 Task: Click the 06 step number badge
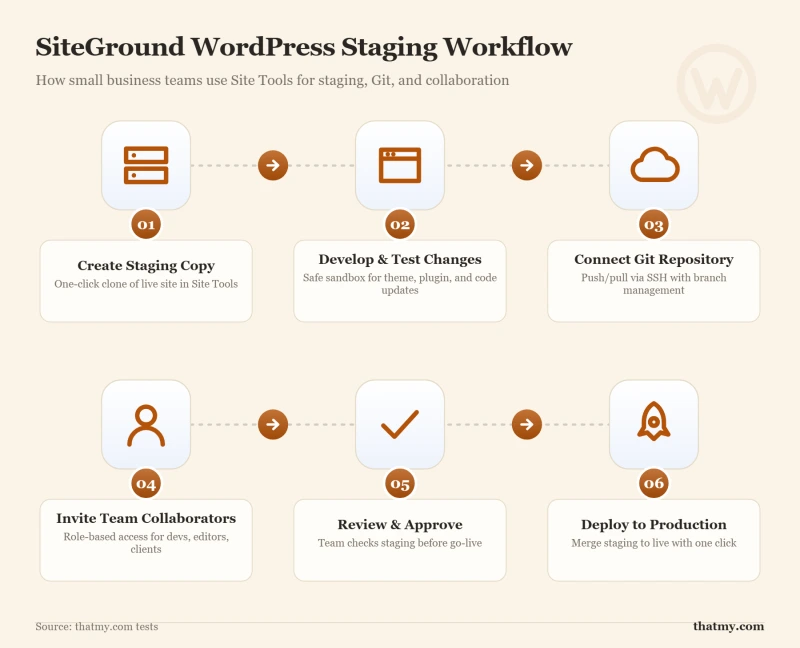(x=654, y=483)
